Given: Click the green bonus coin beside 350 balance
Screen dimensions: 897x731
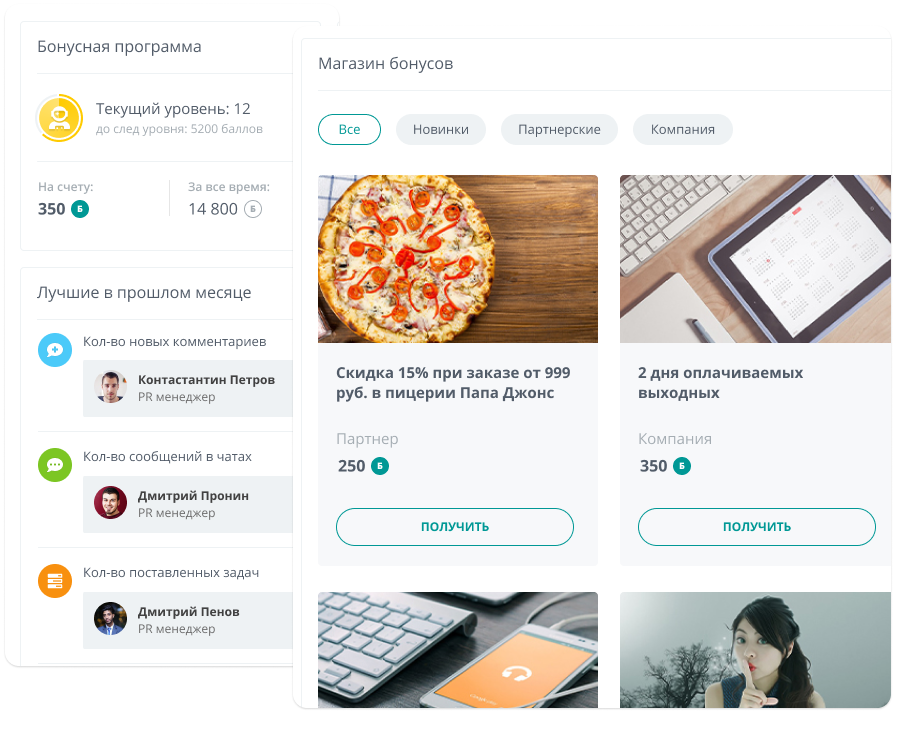Looking at the screenshot, I should click(80, 209).
